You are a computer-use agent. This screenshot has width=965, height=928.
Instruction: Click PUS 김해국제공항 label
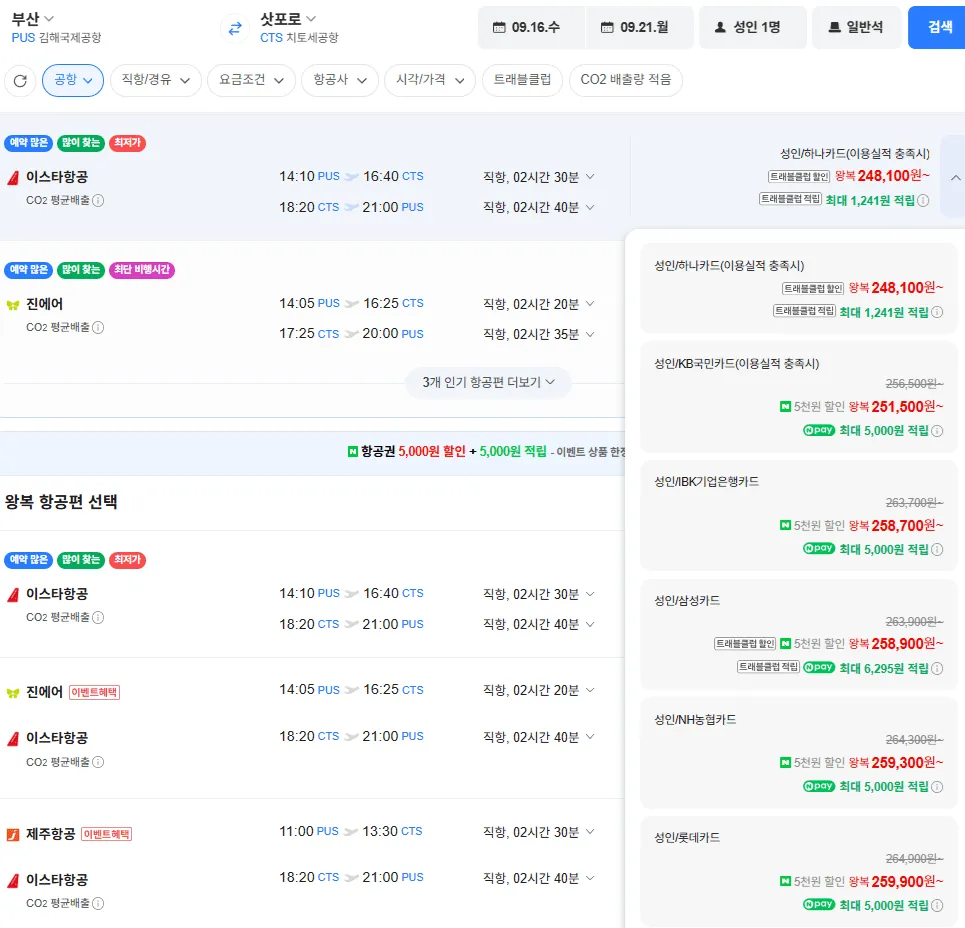click(56, 38)
